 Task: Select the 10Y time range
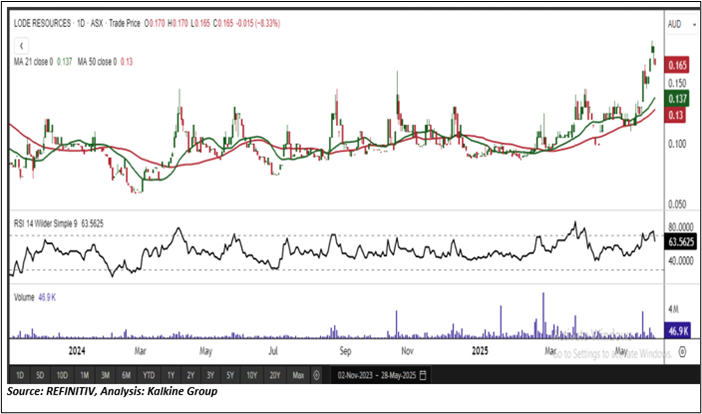[252, 375]
